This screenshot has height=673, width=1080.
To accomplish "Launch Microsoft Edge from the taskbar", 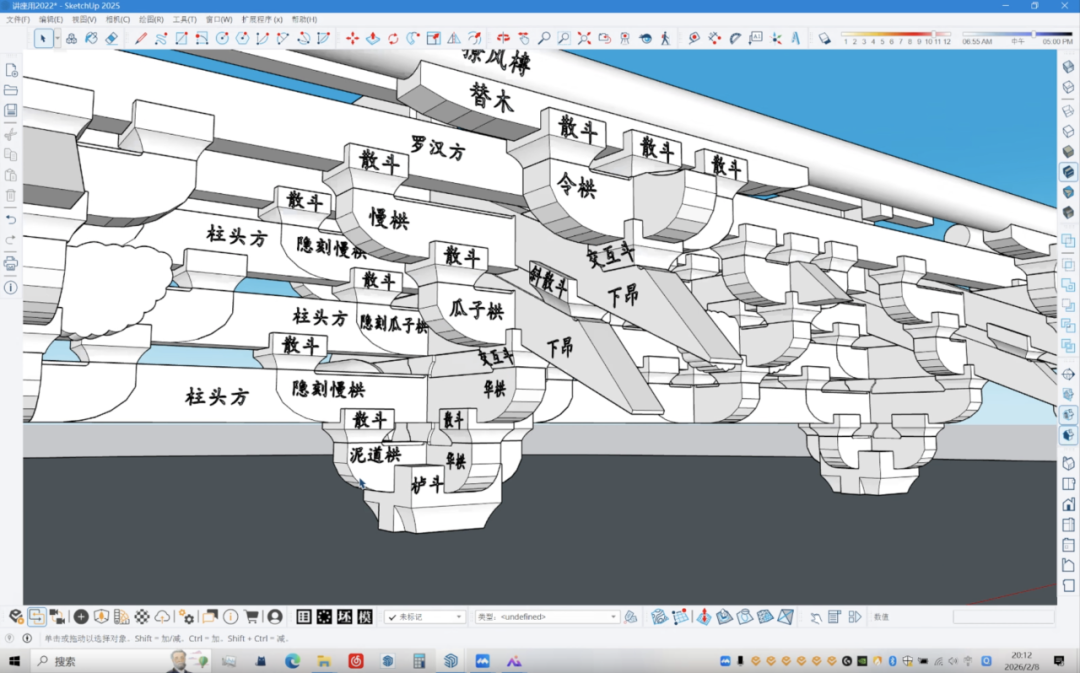I will point(293,661).
